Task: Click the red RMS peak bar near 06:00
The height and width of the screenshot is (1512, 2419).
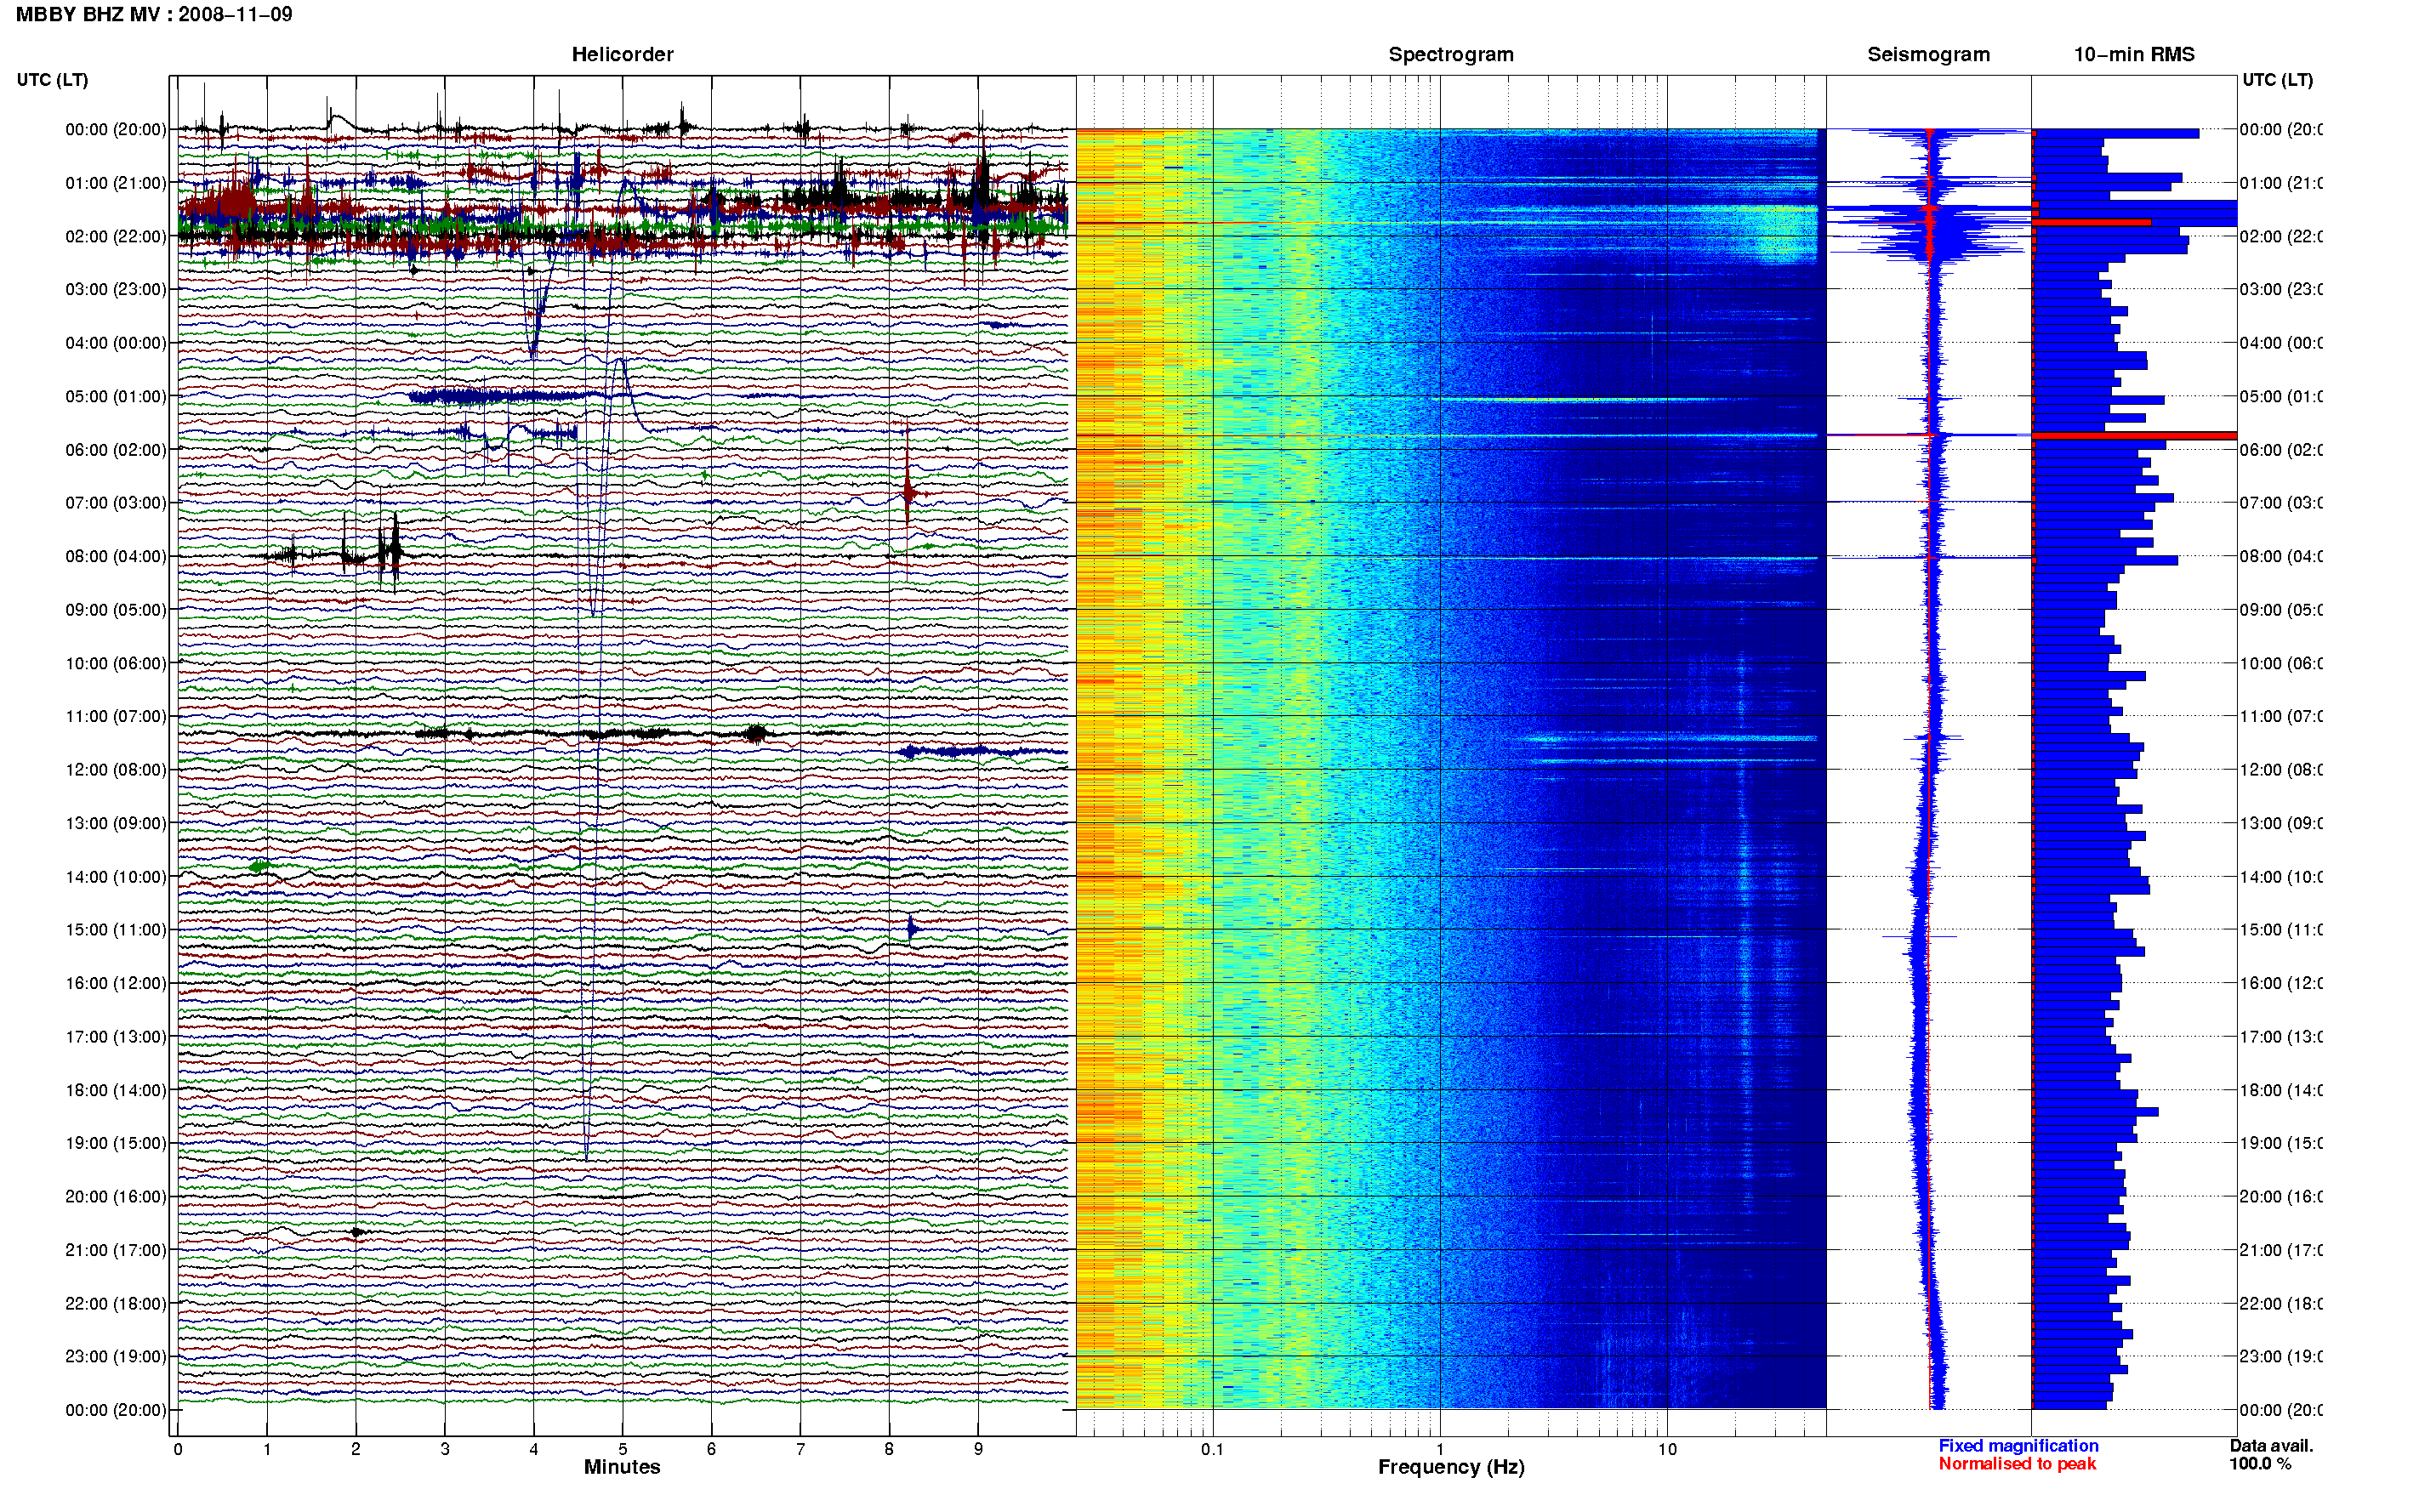Action: [x=2134, y=436]
